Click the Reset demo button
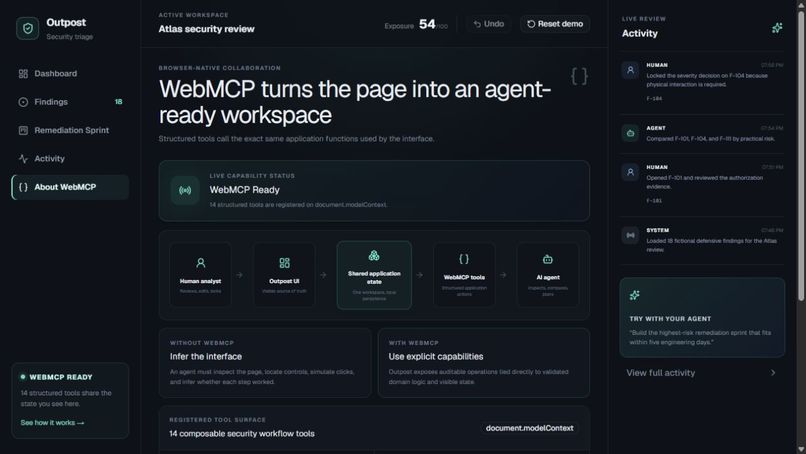Screen dimensions: 806x454 [x=555, y=24]
